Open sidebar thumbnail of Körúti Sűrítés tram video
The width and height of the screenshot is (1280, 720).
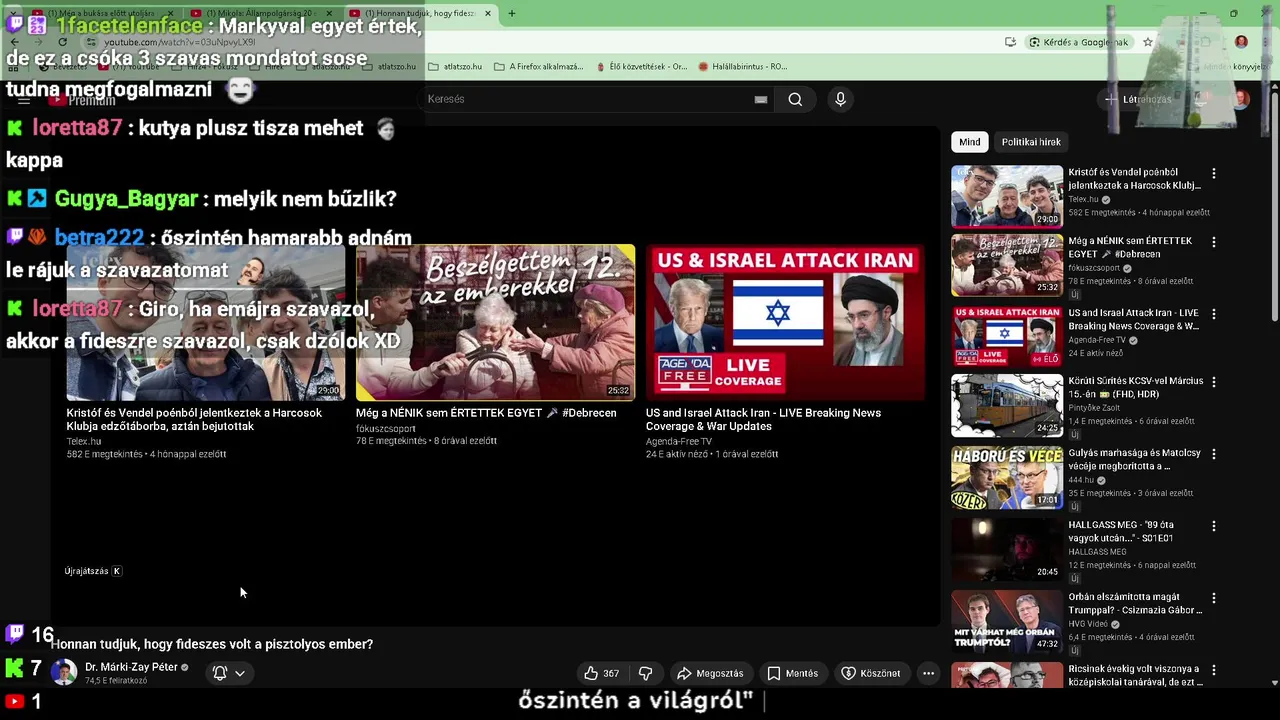coord(1007,405)
